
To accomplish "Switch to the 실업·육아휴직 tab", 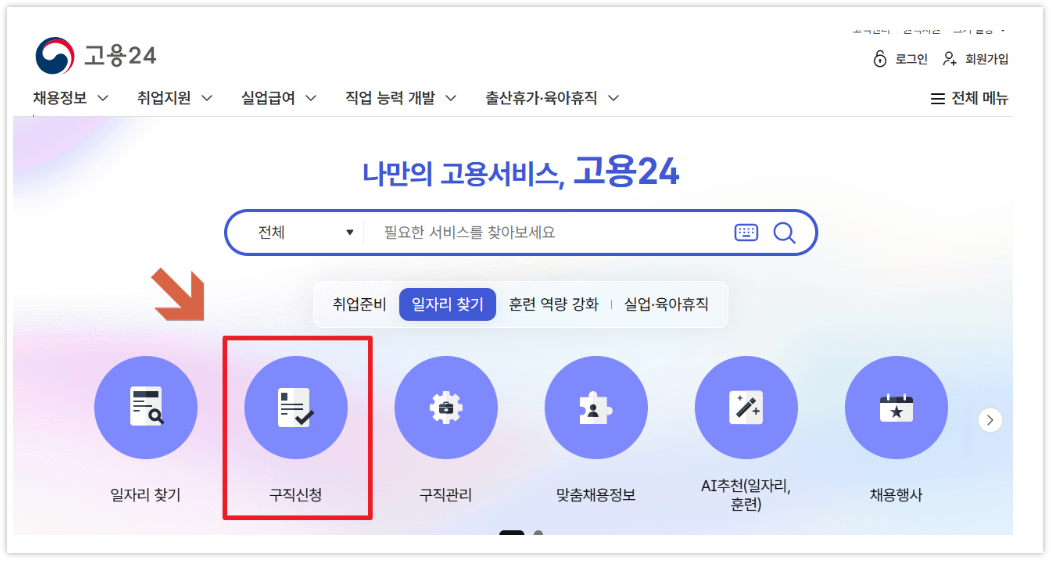I will click(666, 304).
